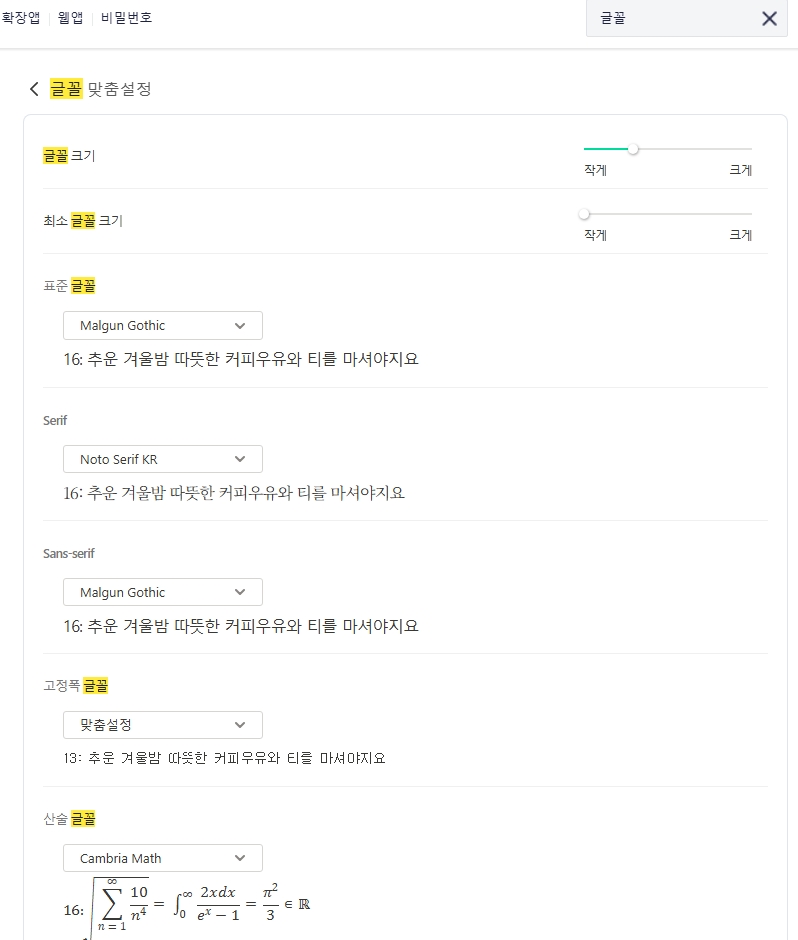Open the 웹앱 section
This screenshot has height=940, width=798.
[70, 18]
